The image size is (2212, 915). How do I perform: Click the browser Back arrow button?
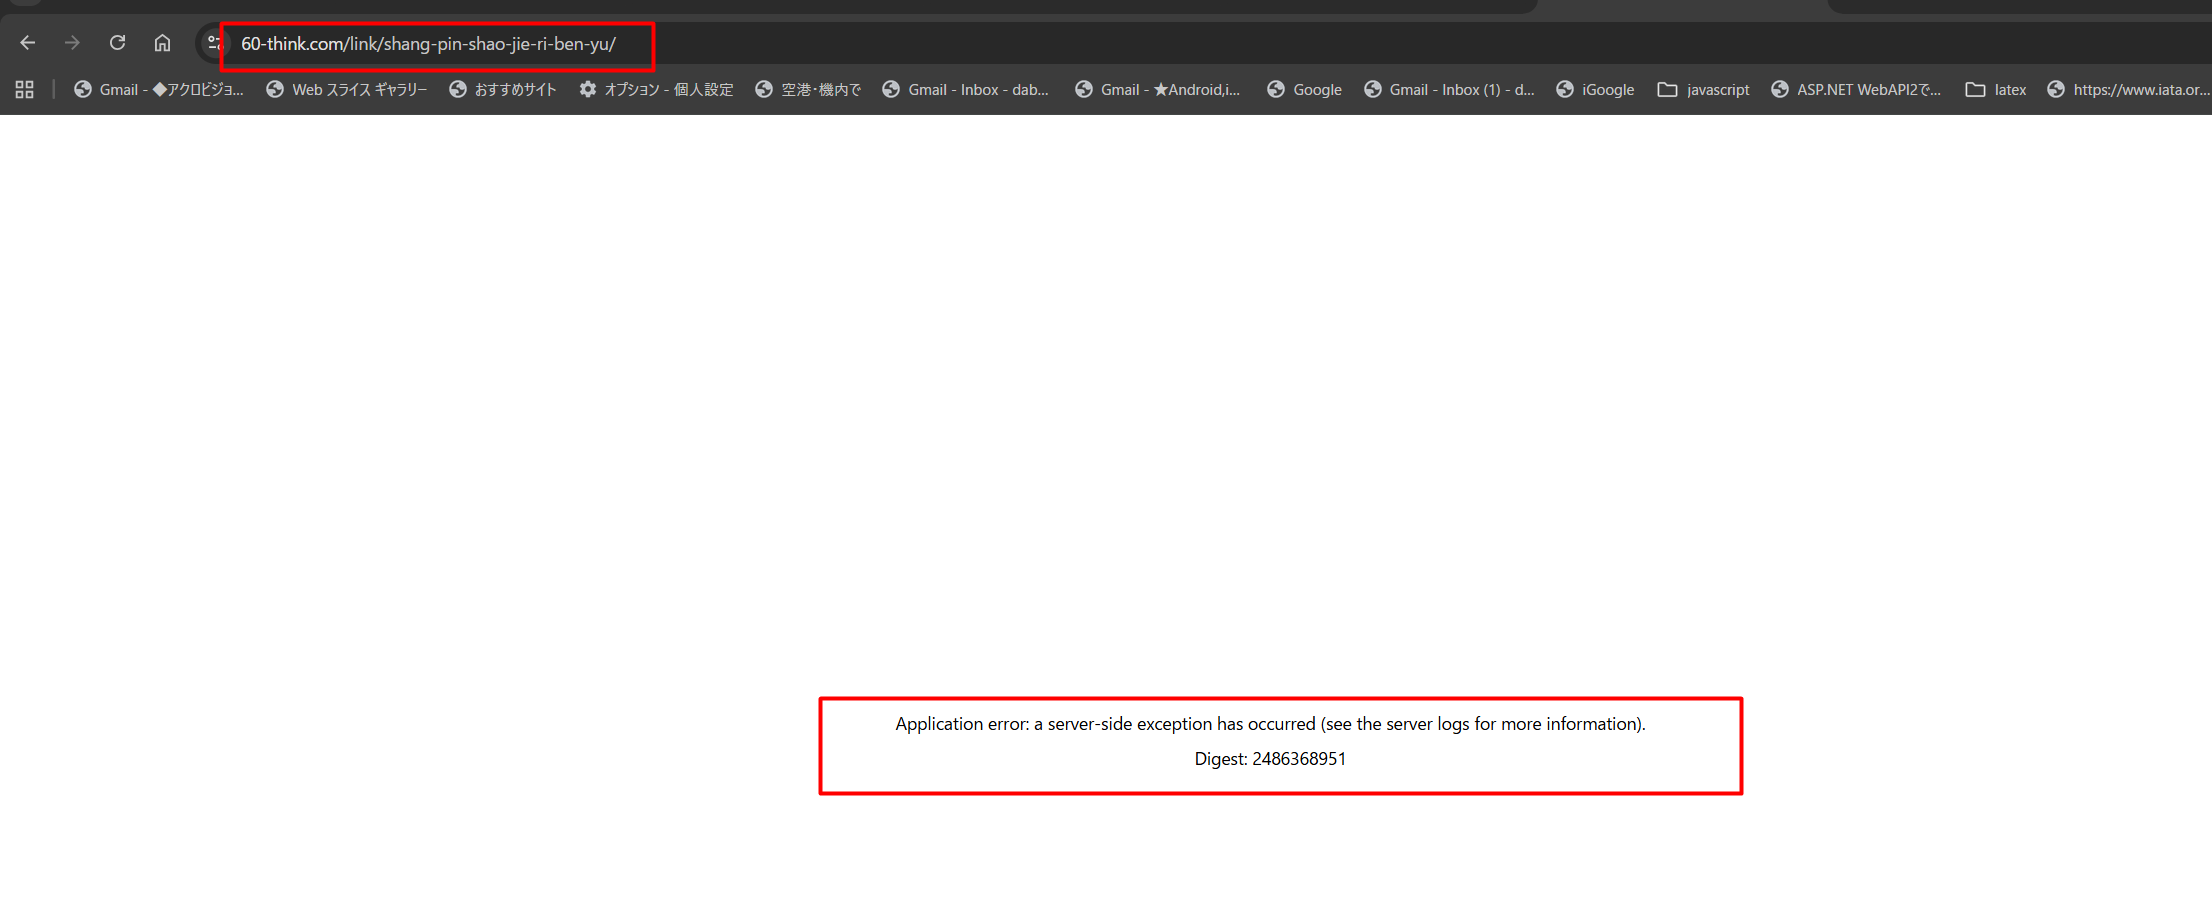point(28,43)
